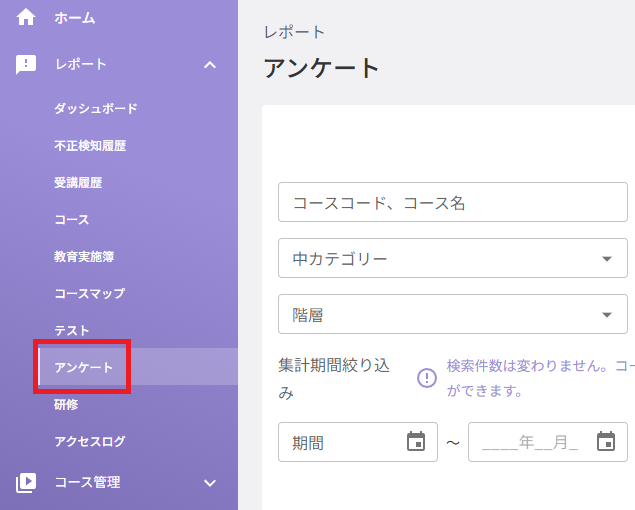Click the コース管理 video library icon
Image resolution: width=635 pixels, height=510 pixels.
tap(26, 482)
